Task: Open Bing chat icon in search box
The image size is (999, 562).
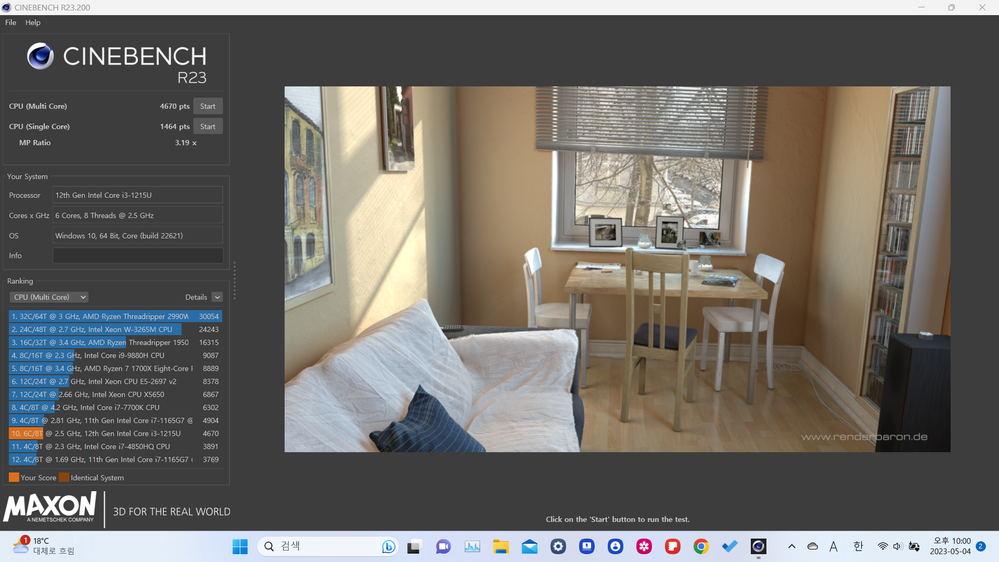Action: [x=388, y=547]
